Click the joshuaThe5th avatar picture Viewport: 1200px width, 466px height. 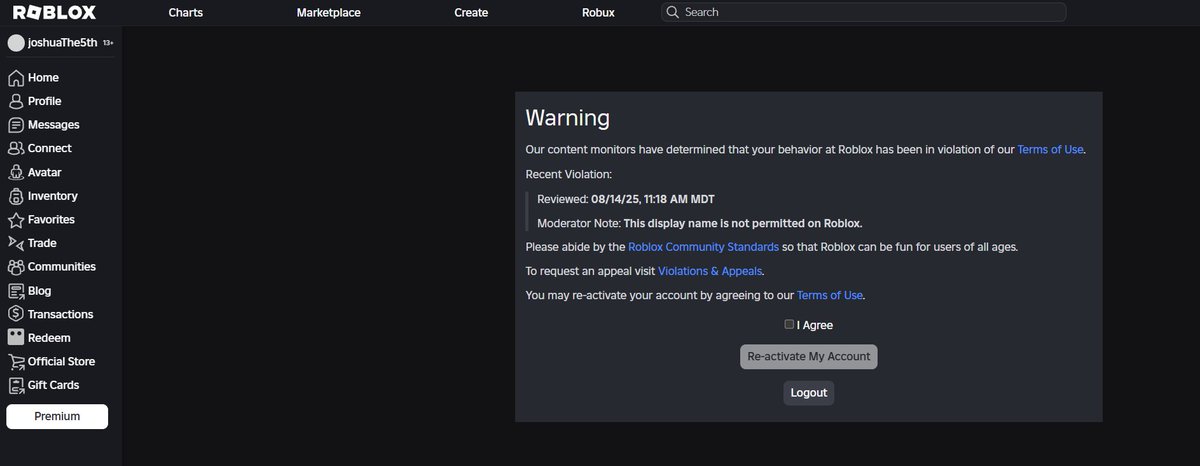coord(16,43)
